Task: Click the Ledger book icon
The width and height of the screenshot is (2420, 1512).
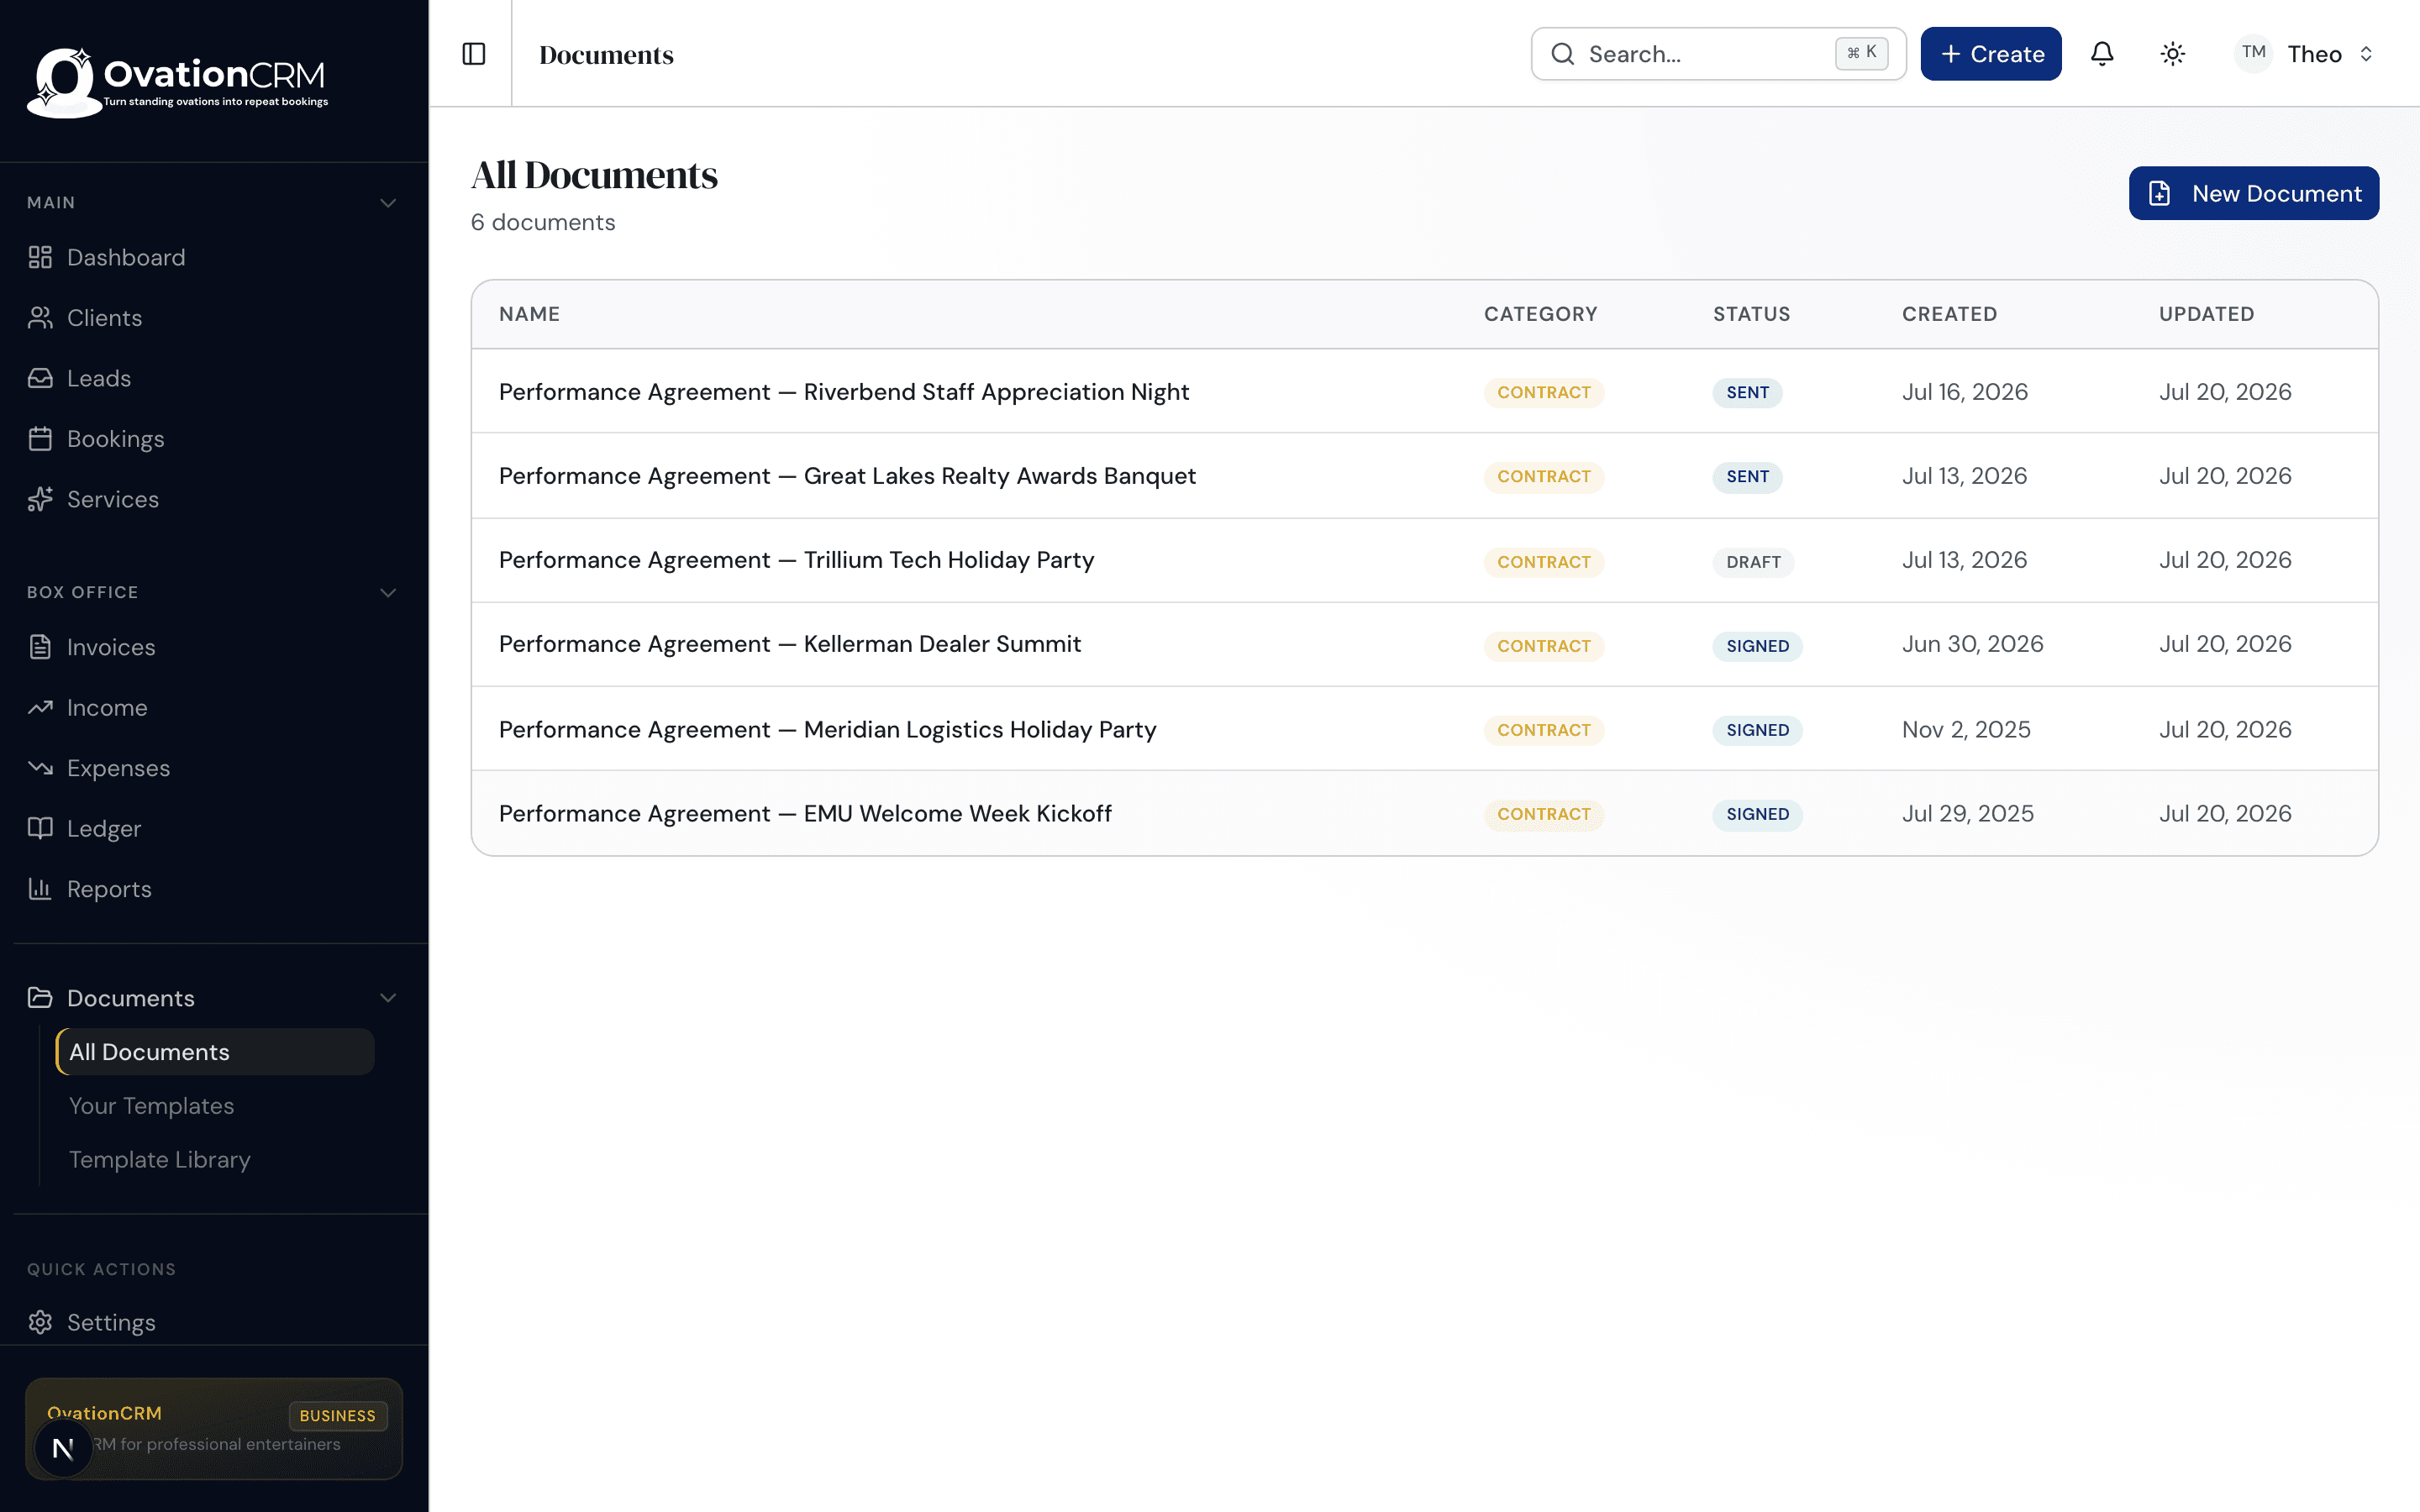Action: tap(40, 829)
